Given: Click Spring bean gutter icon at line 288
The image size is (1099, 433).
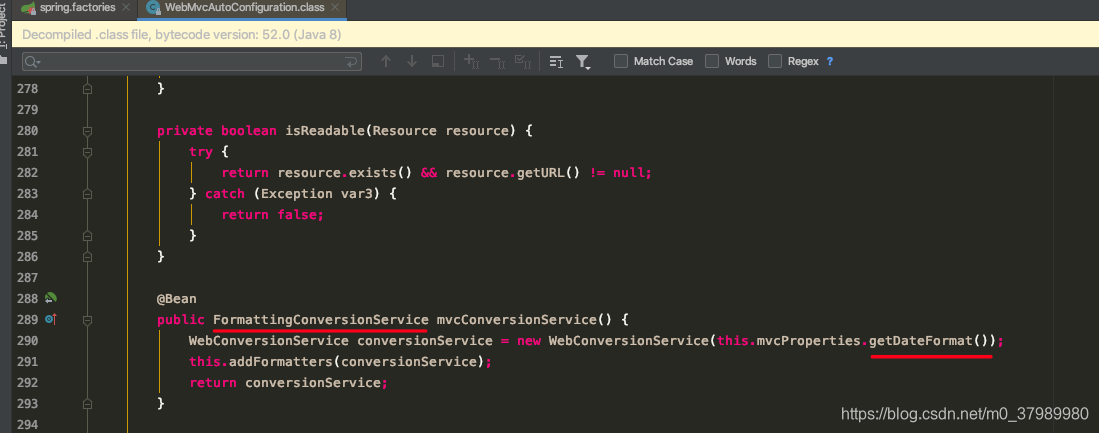Looking at the screenshot, I should click(50, 298).
